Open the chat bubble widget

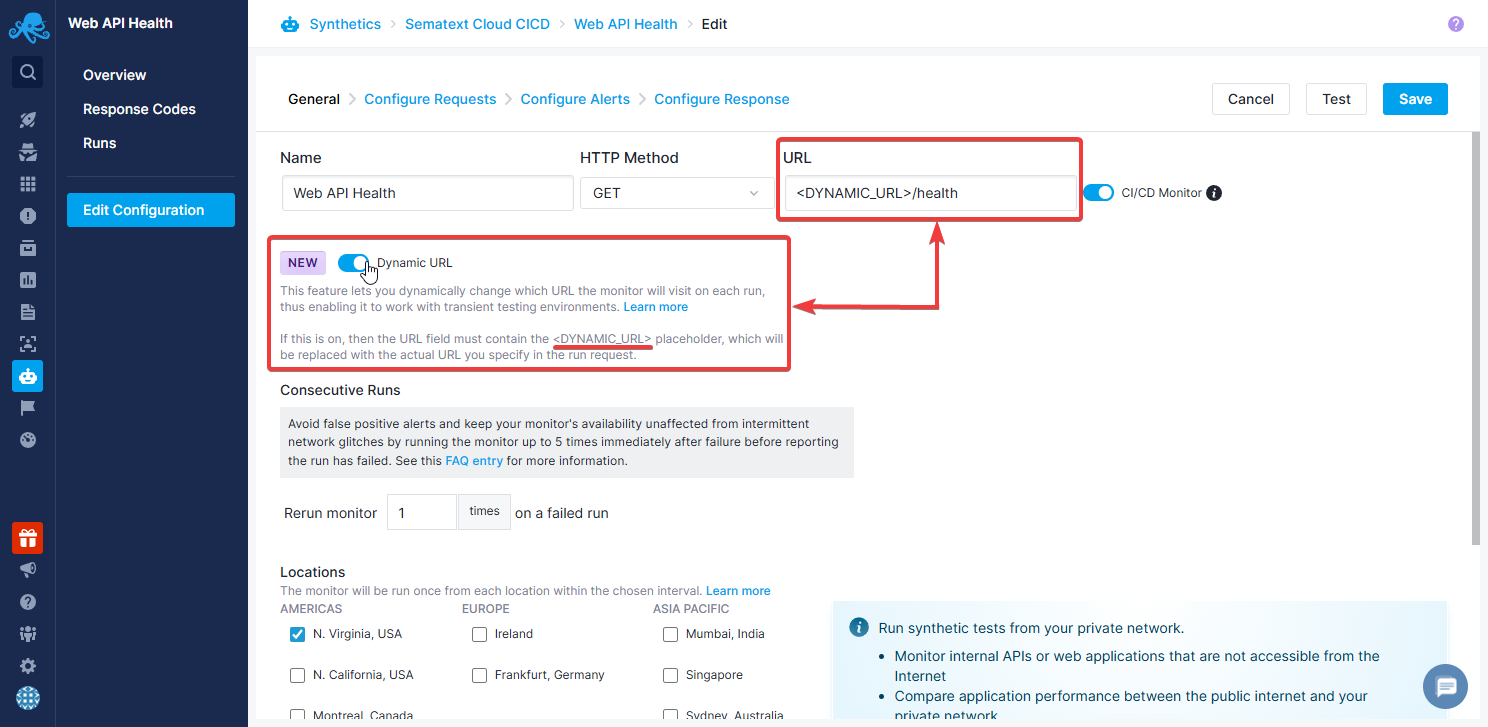1445,687
